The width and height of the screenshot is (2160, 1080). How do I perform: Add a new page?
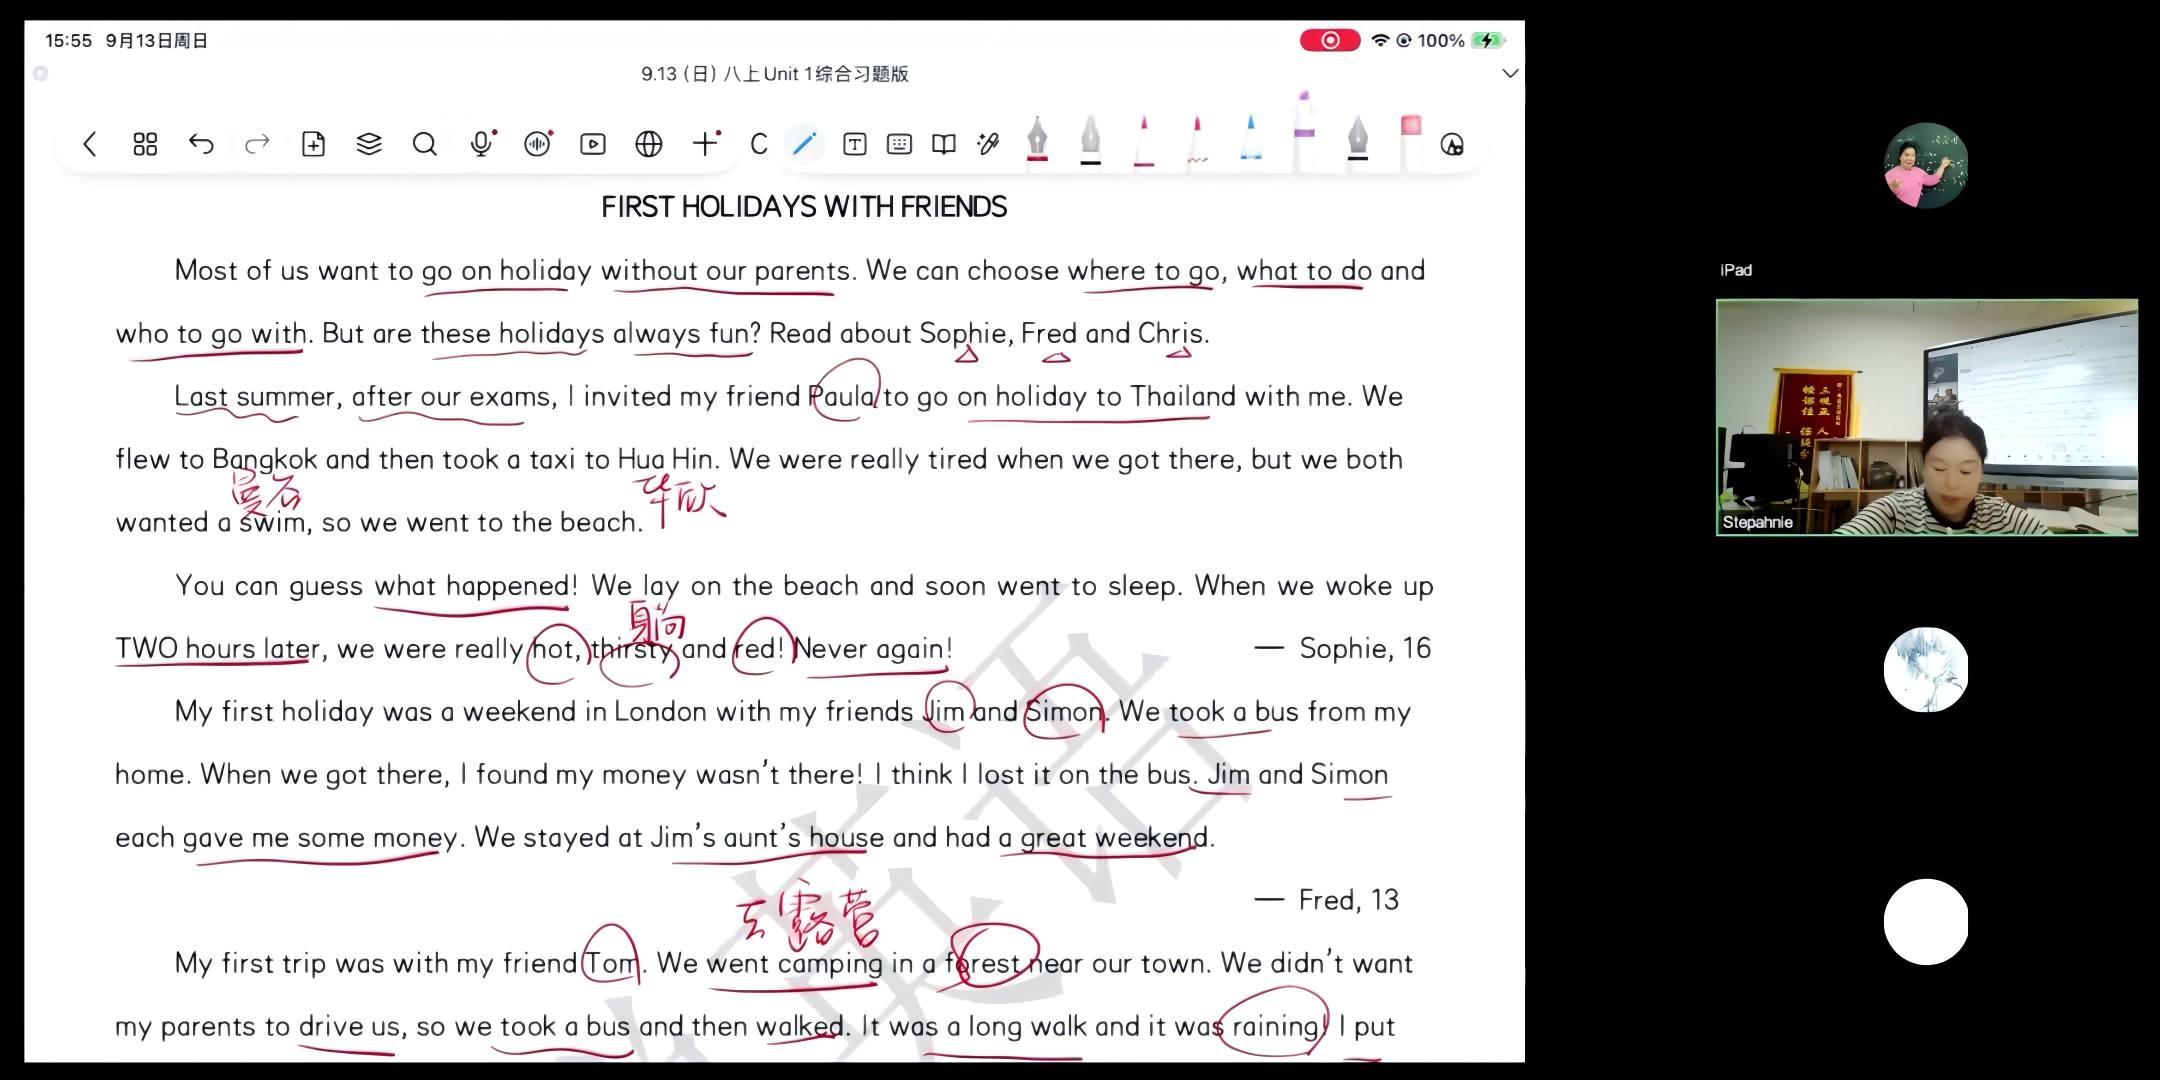(313, 144)
